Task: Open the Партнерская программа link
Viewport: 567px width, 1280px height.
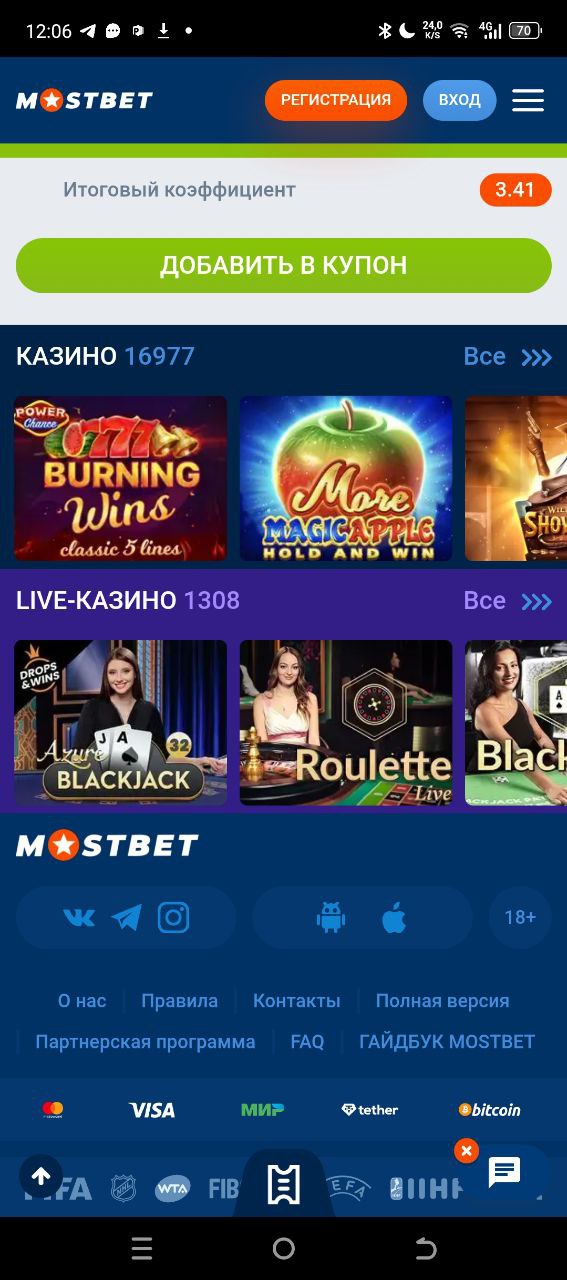Action: pos(145,1042)
